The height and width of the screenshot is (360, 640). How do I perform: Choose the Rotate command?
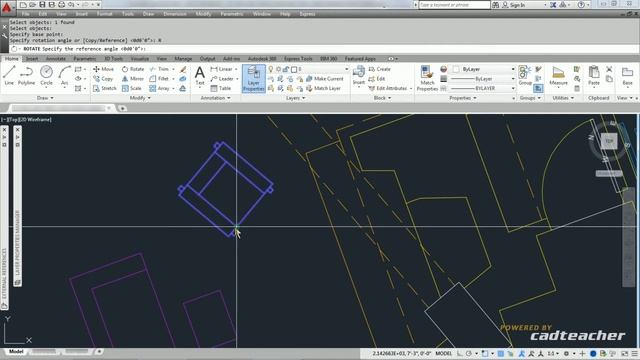pos(133,69)
